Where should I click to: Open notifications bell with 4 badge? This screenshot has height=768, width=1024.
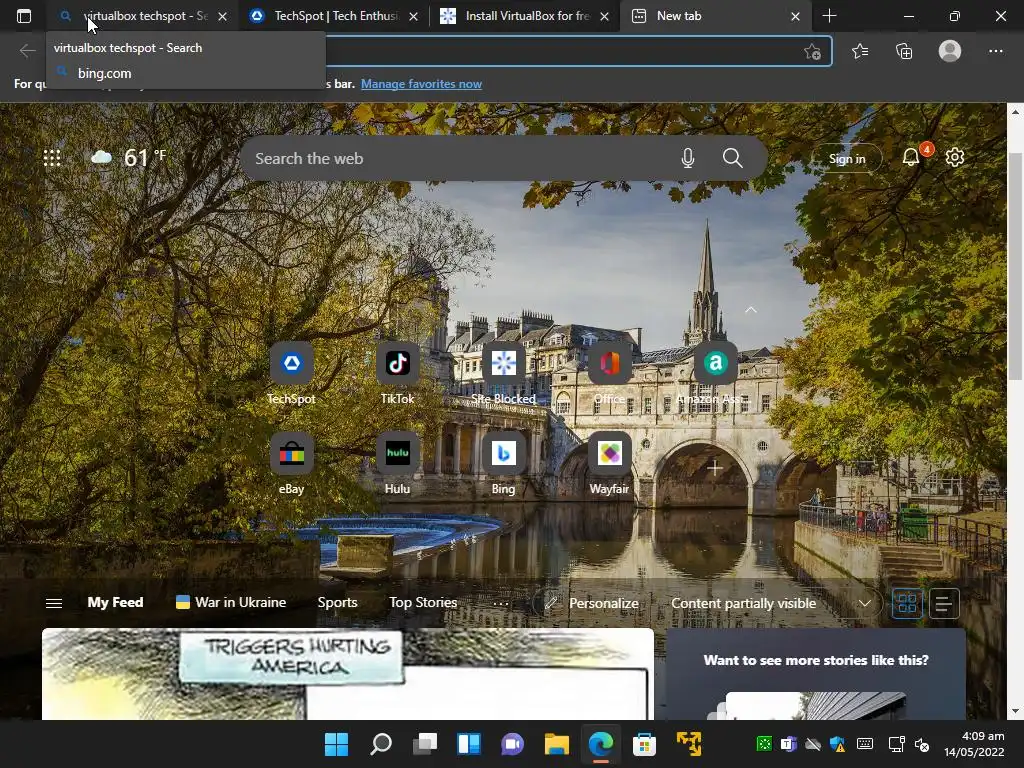pos(912,157)
